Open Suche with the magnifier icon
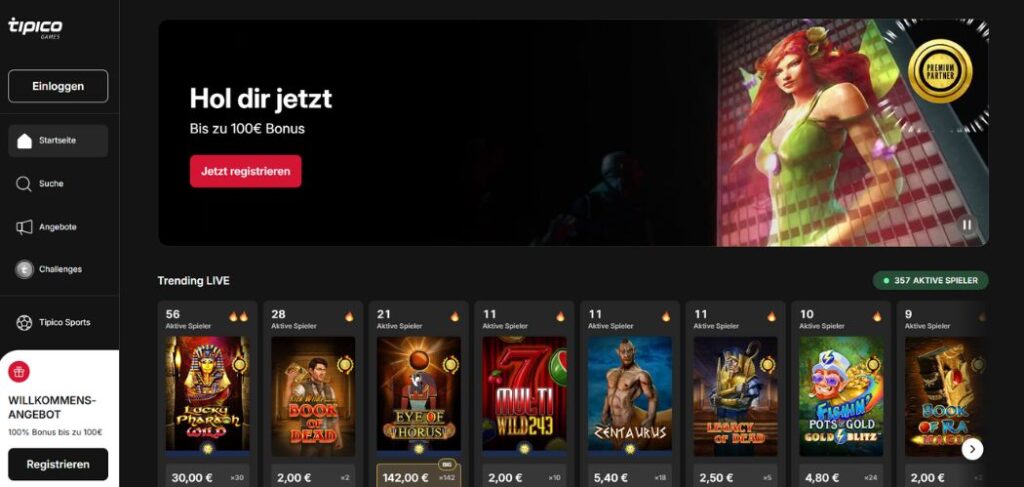The height and width of the screenshot is (487, 1024). (x=24, y=184)
